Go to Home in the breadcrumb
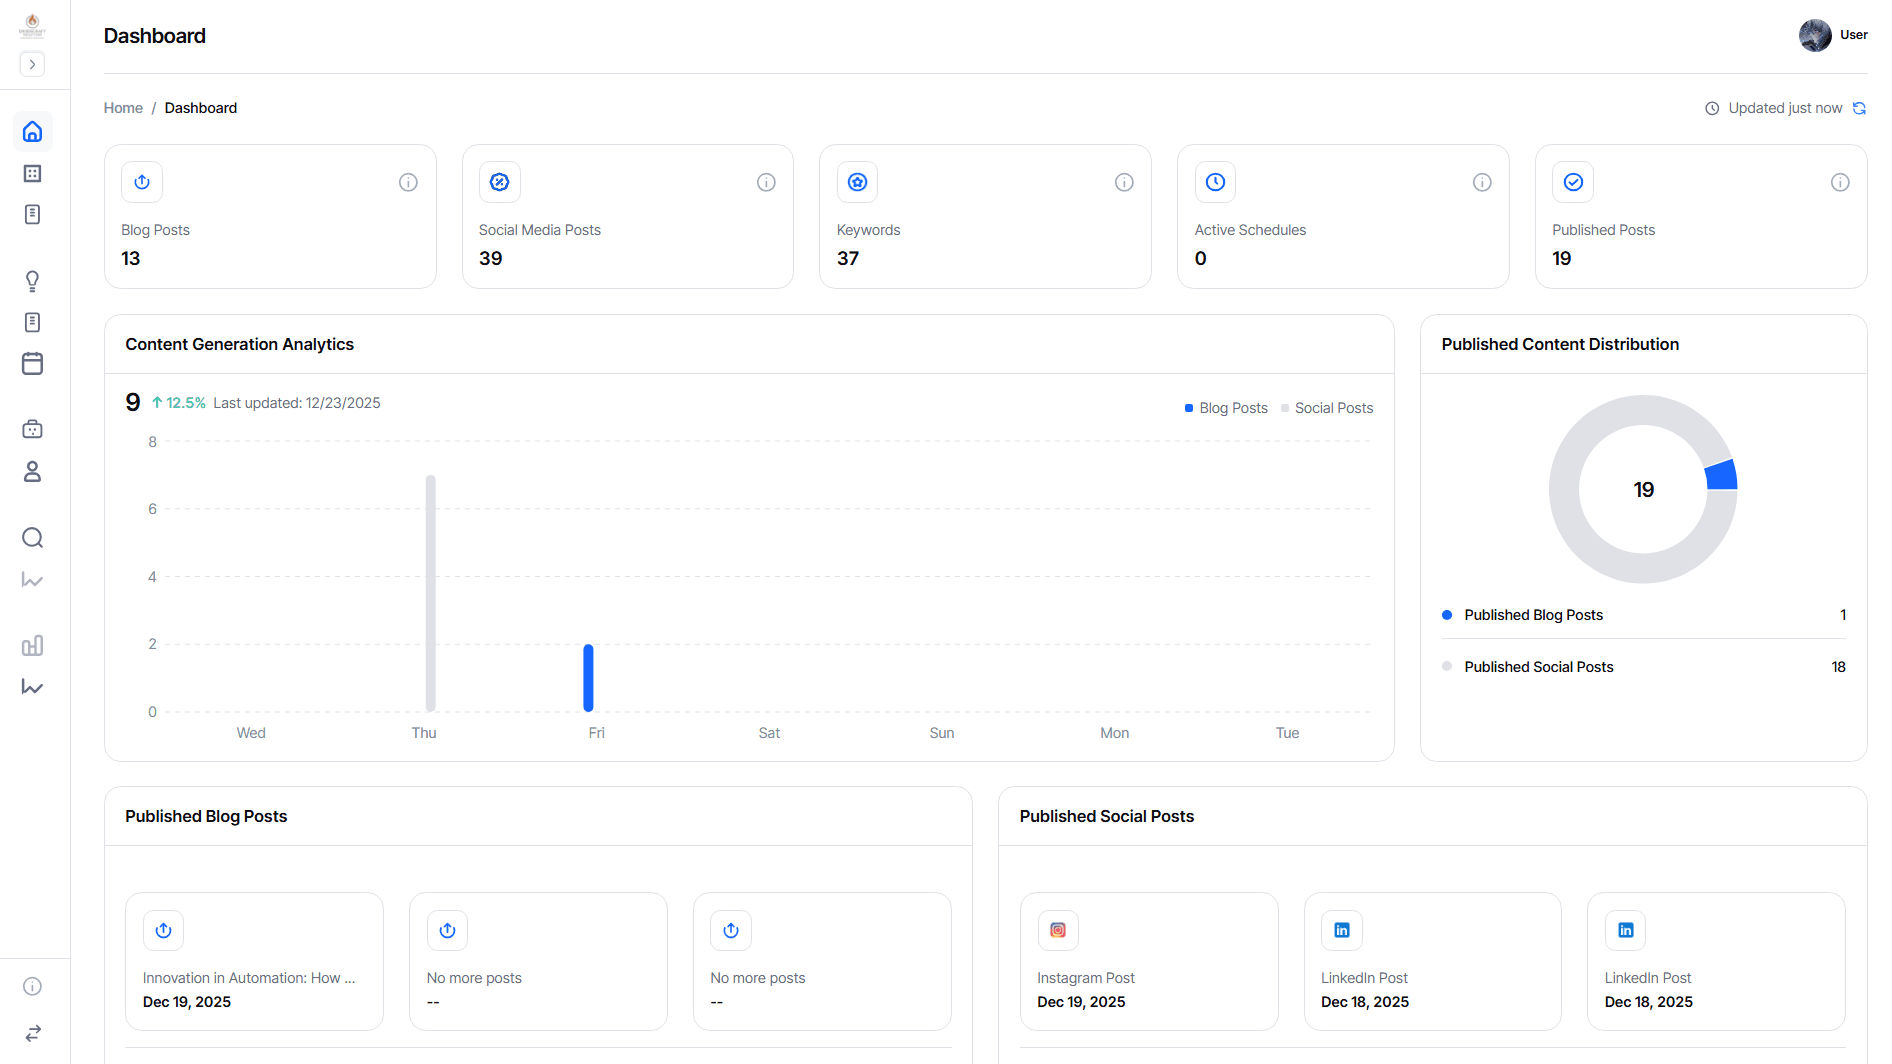The image size is (1892, 1064). click(x=123, y=108)
